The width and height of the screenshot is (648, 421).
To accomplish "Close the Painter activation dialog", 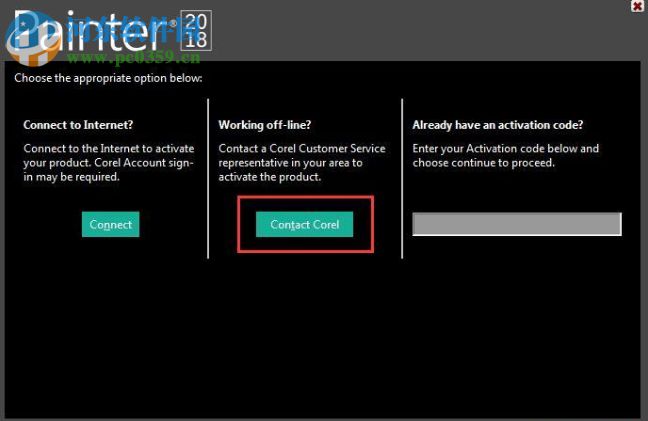I will [638, 6].
